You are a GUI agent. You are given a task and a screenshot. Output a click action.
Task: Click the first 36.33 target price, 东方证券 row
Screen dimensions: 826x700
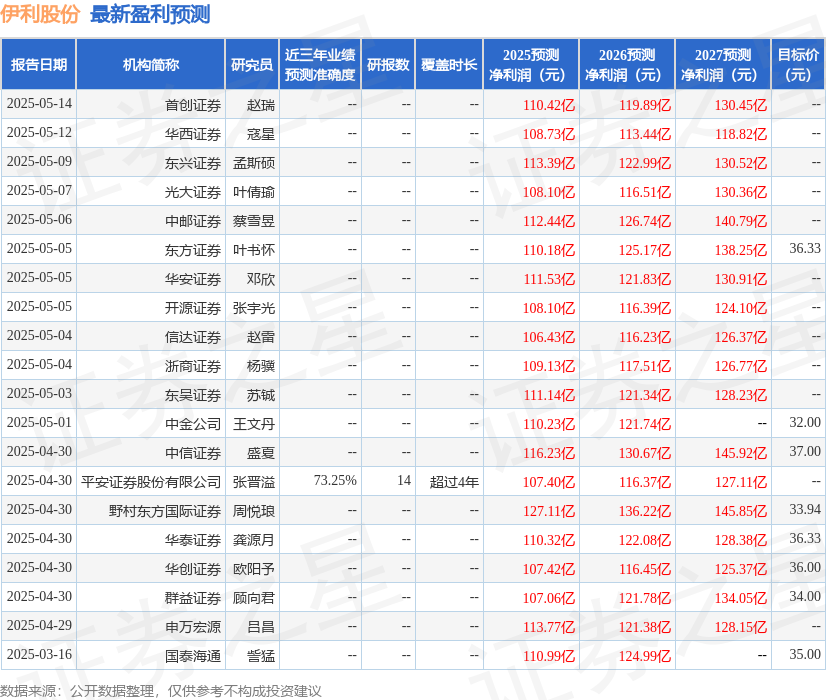[x=805, y=248]
